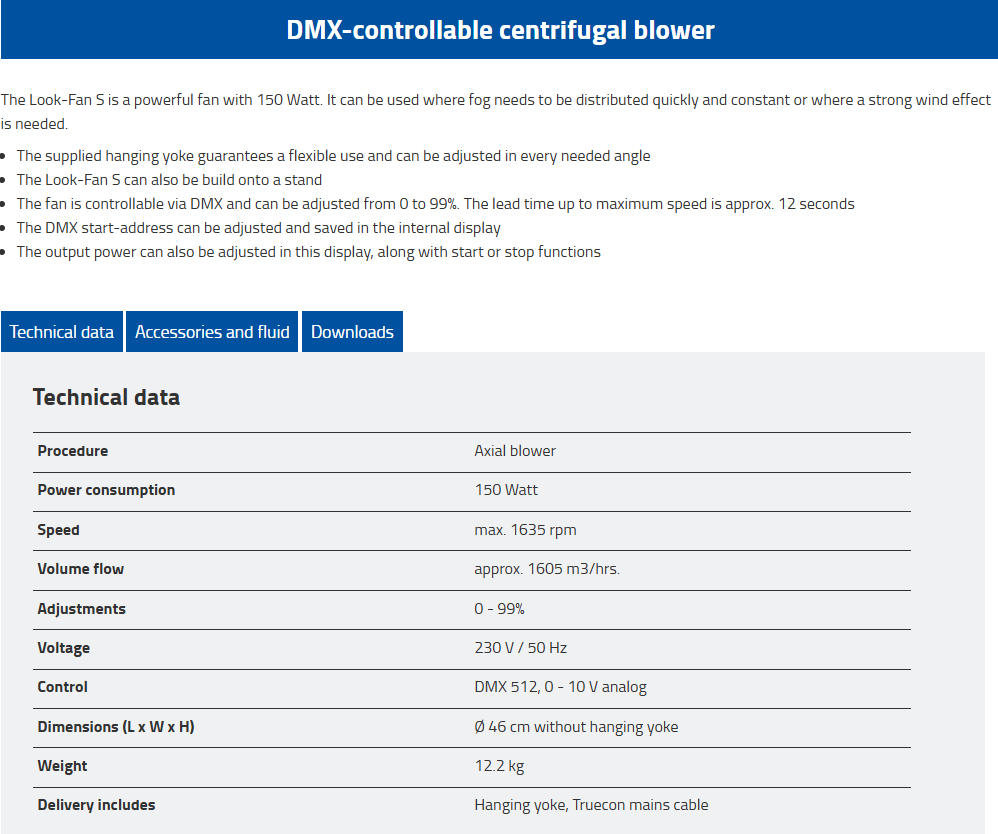Click 'max. 1635 rpm' value
This screenshot has width=998, height=834.
point(525,530)
